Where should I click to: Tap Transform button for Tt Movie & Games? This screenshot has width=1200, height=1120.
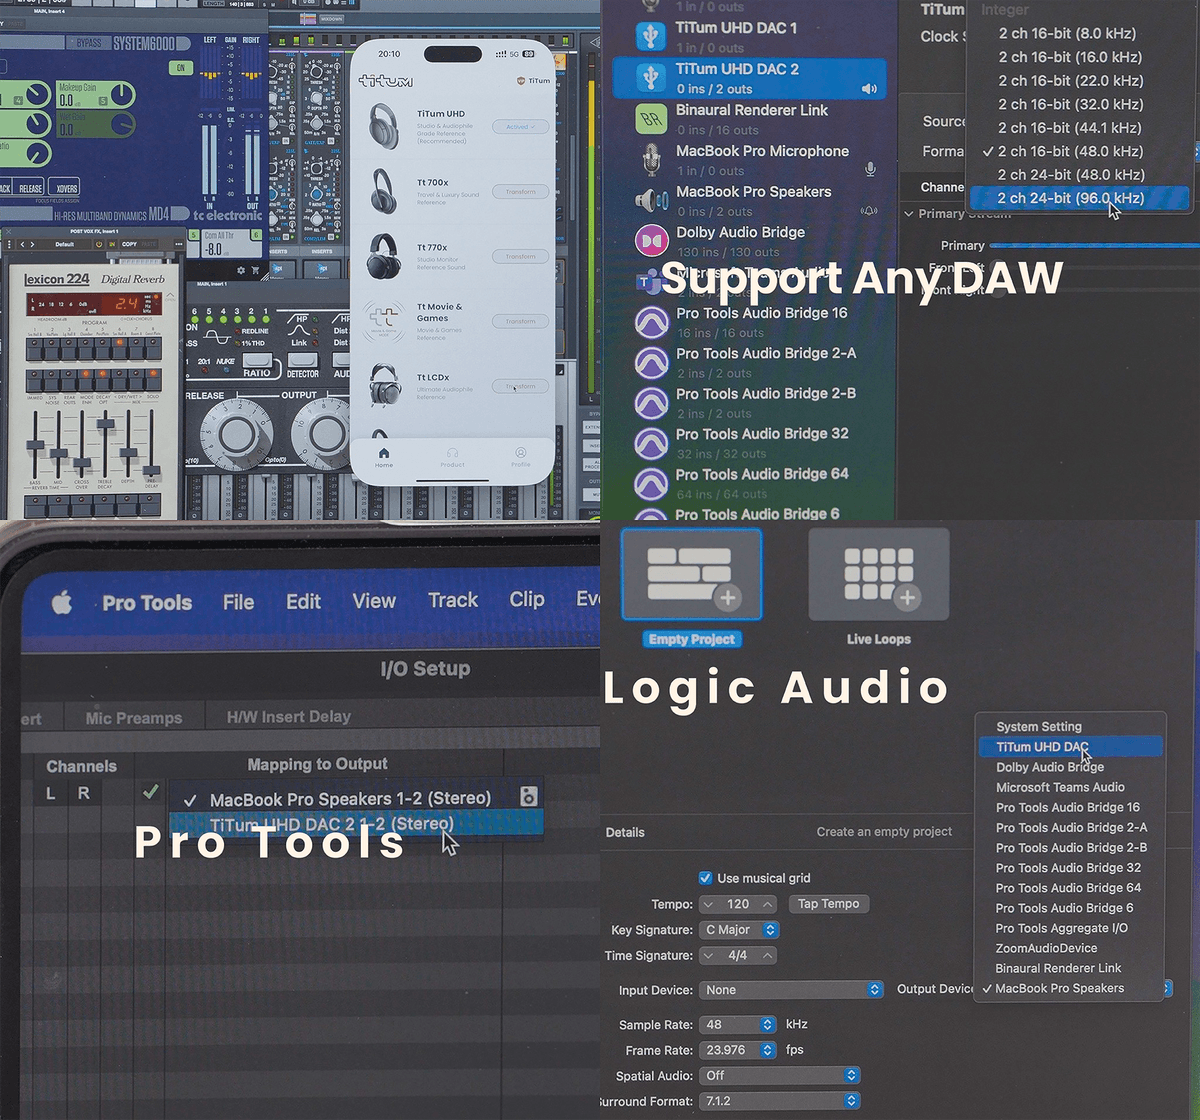[x=520, y=322]
